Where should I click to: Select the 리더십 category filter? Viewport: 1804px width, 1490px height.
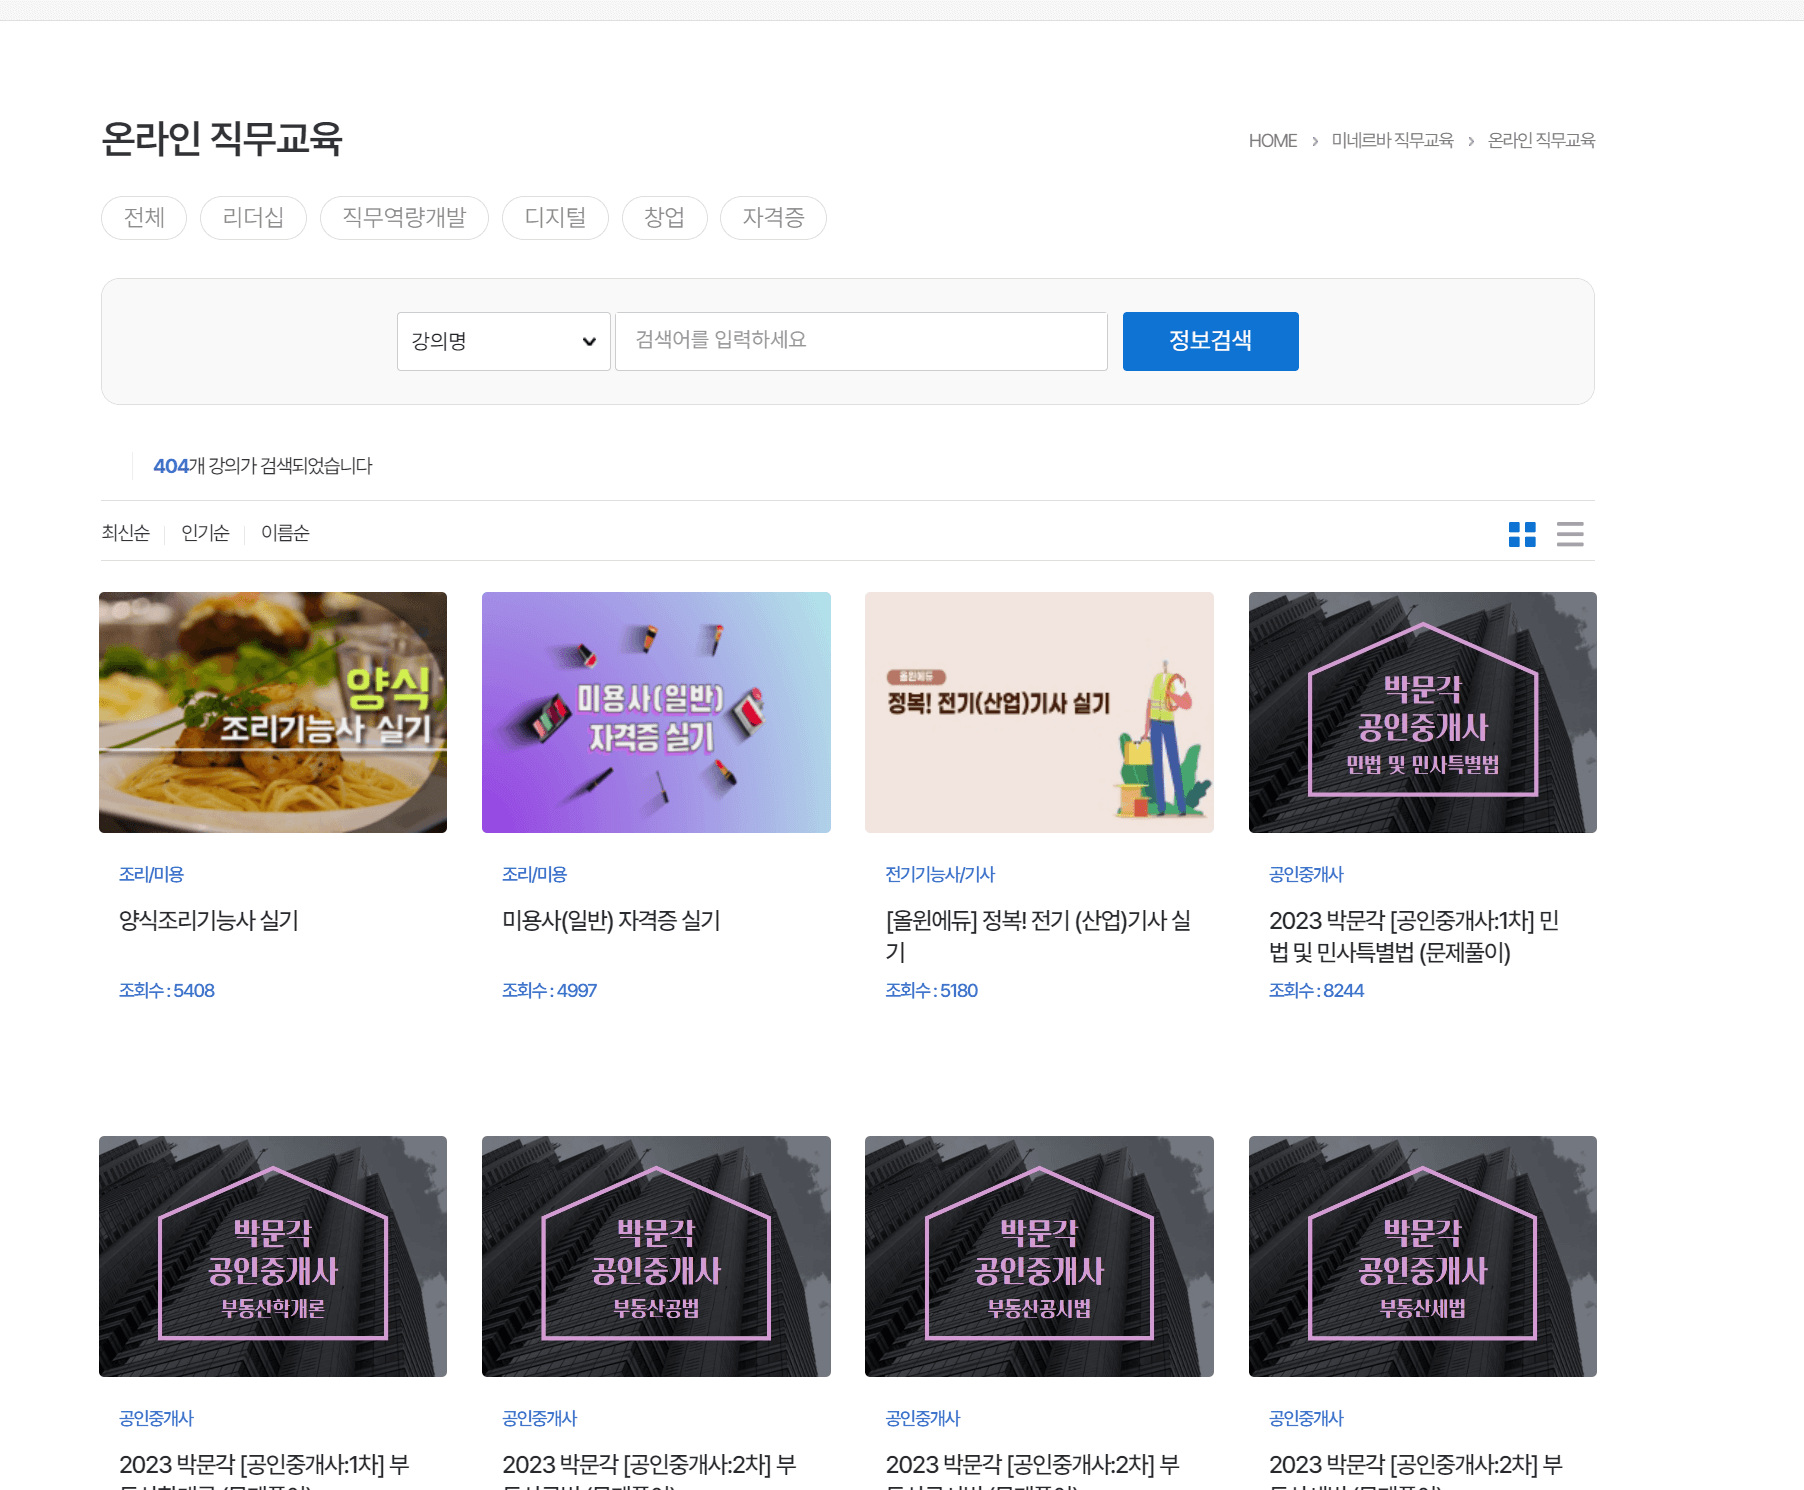tap(253, 218)
